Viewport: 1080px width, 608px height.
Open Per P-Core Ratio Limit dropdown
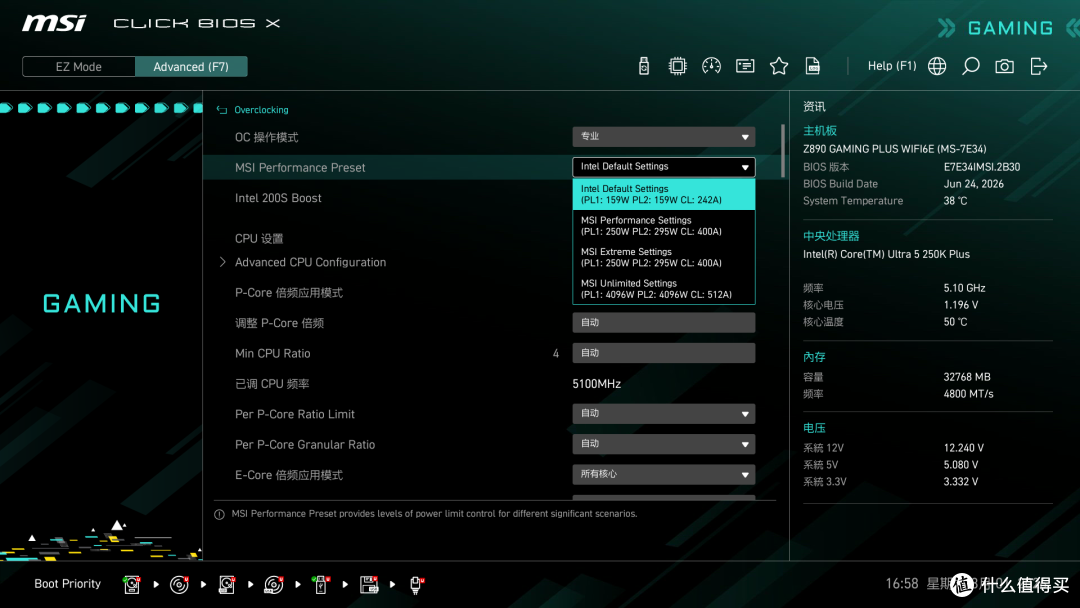663,413
